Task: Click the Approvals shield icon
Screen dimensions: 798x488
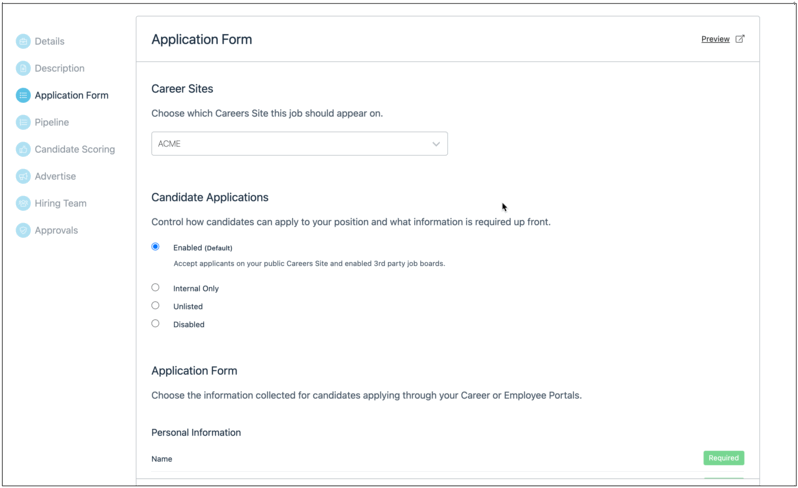Action: click(23, 230)
